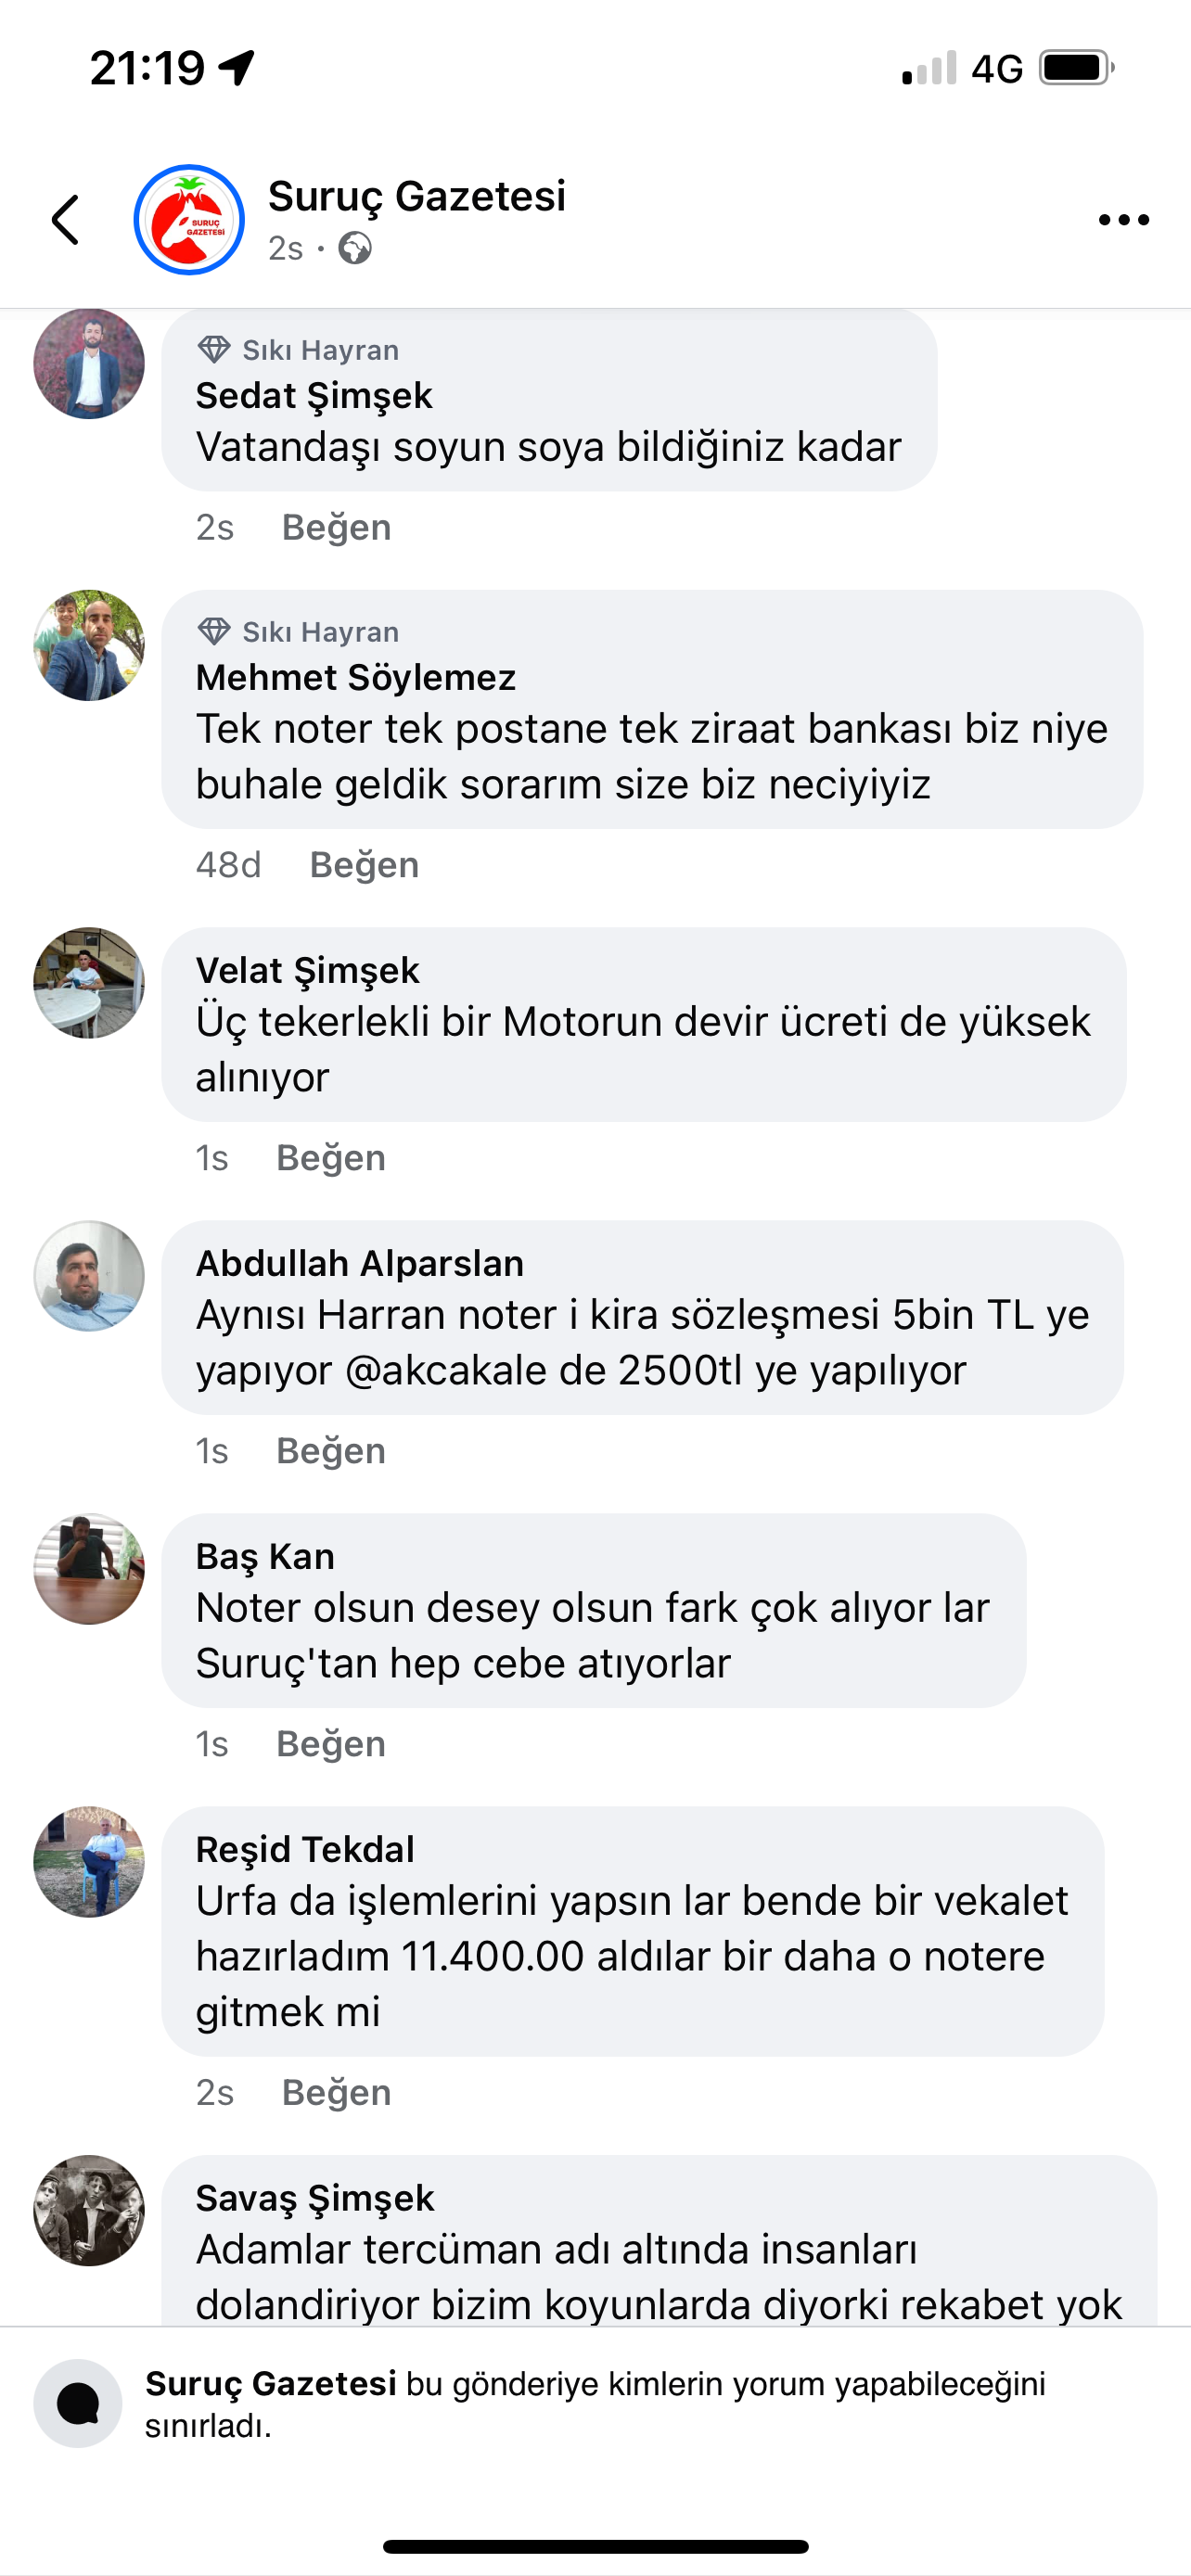The height and width of the screenshot is (2576, 1191).
Task: Open Abdullah Alparslan's profile name link
Action: click(360, 1264)
